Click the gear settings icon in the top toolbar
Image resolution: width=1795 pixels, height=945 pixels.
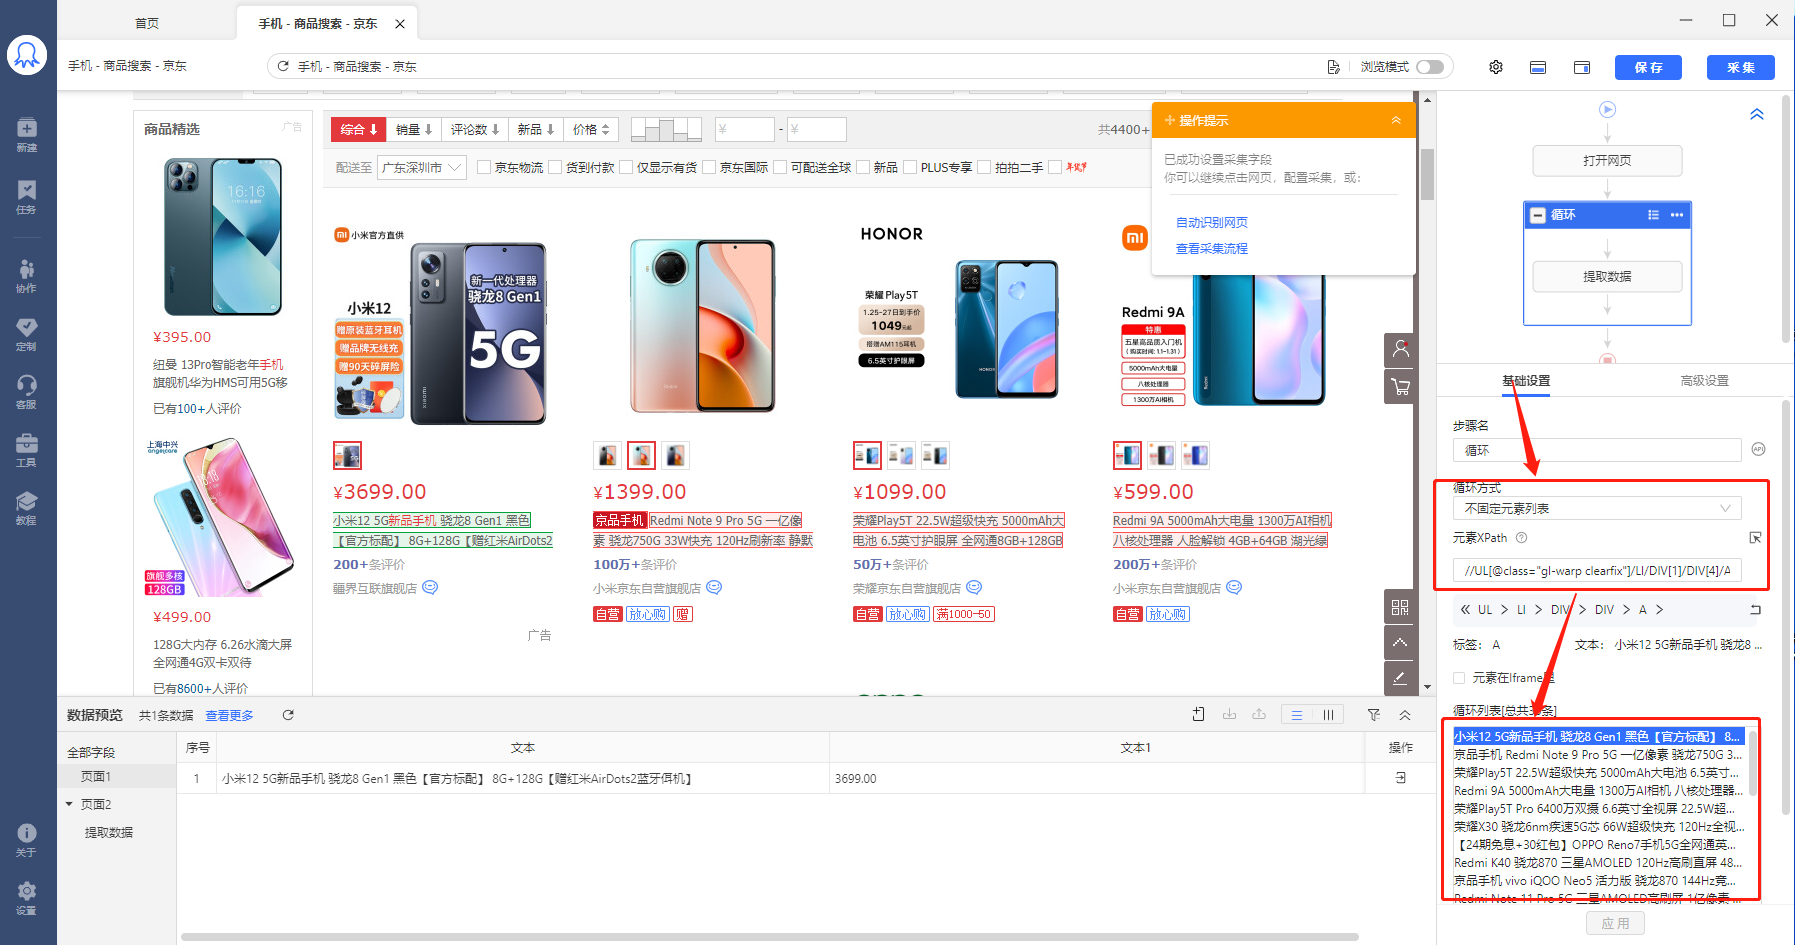pyautogui.click(x=1496, y=67)
